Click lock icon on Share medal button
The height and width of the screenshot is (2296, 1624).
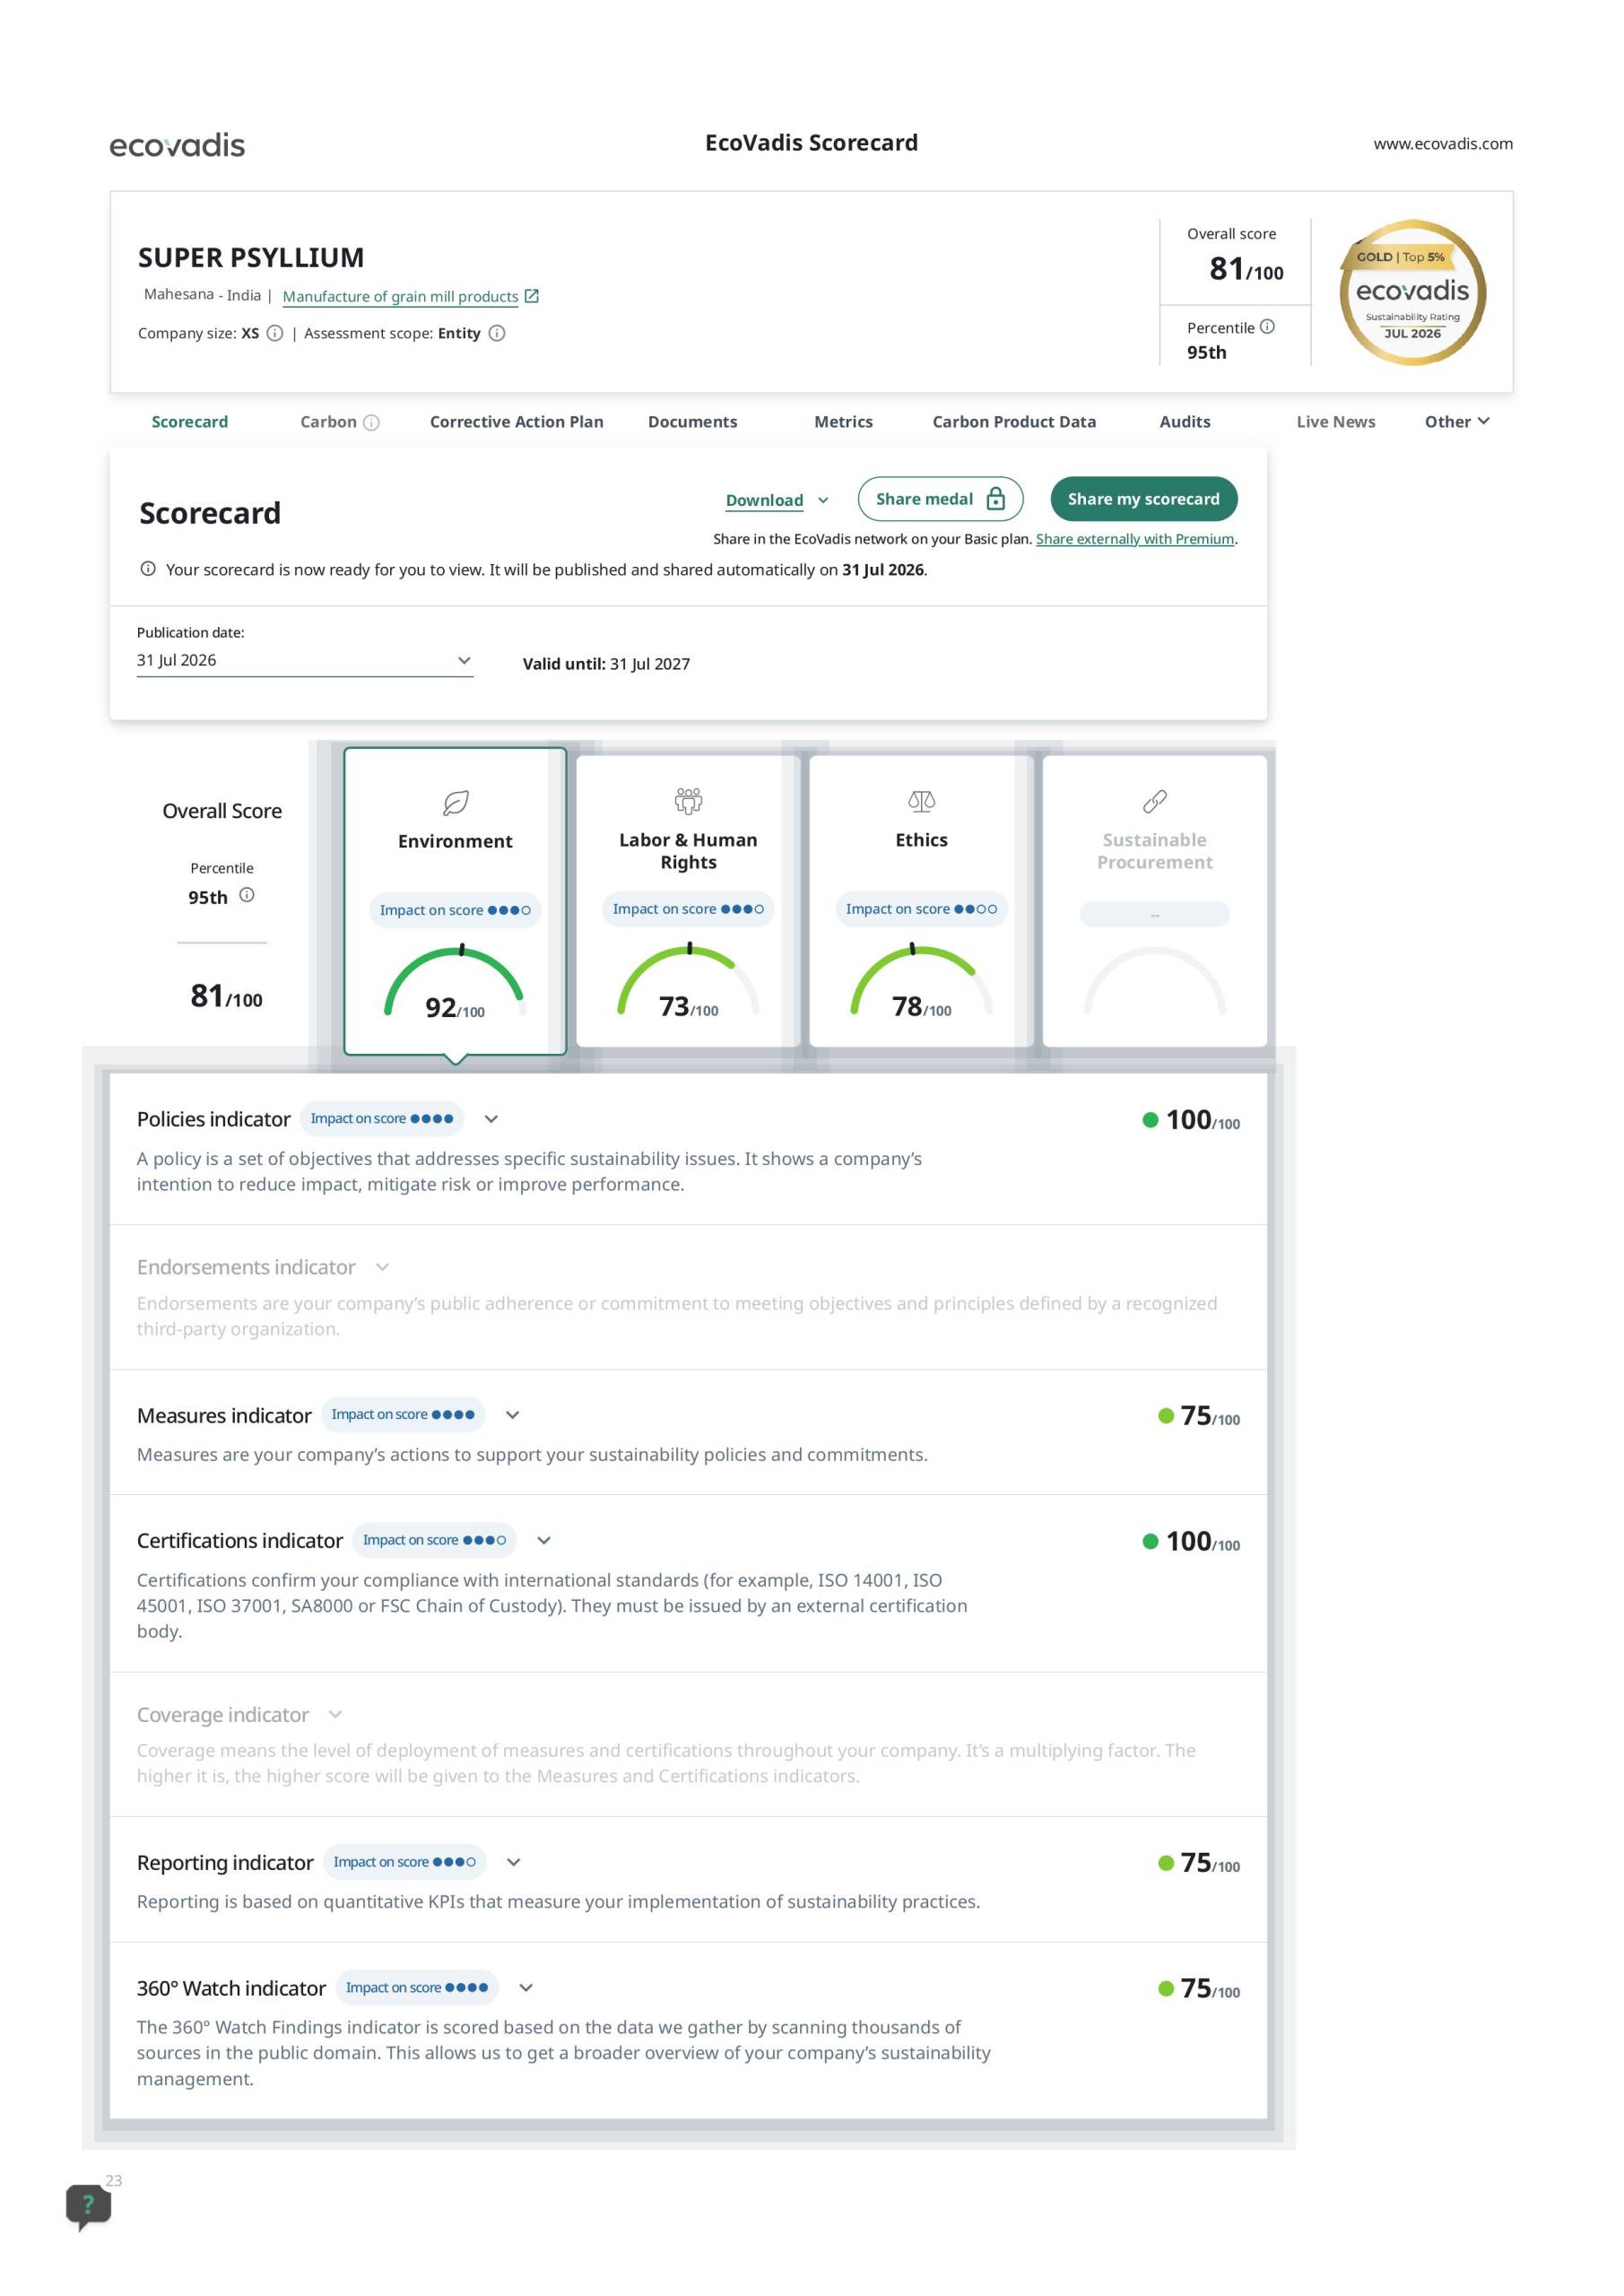click(996, 499)
